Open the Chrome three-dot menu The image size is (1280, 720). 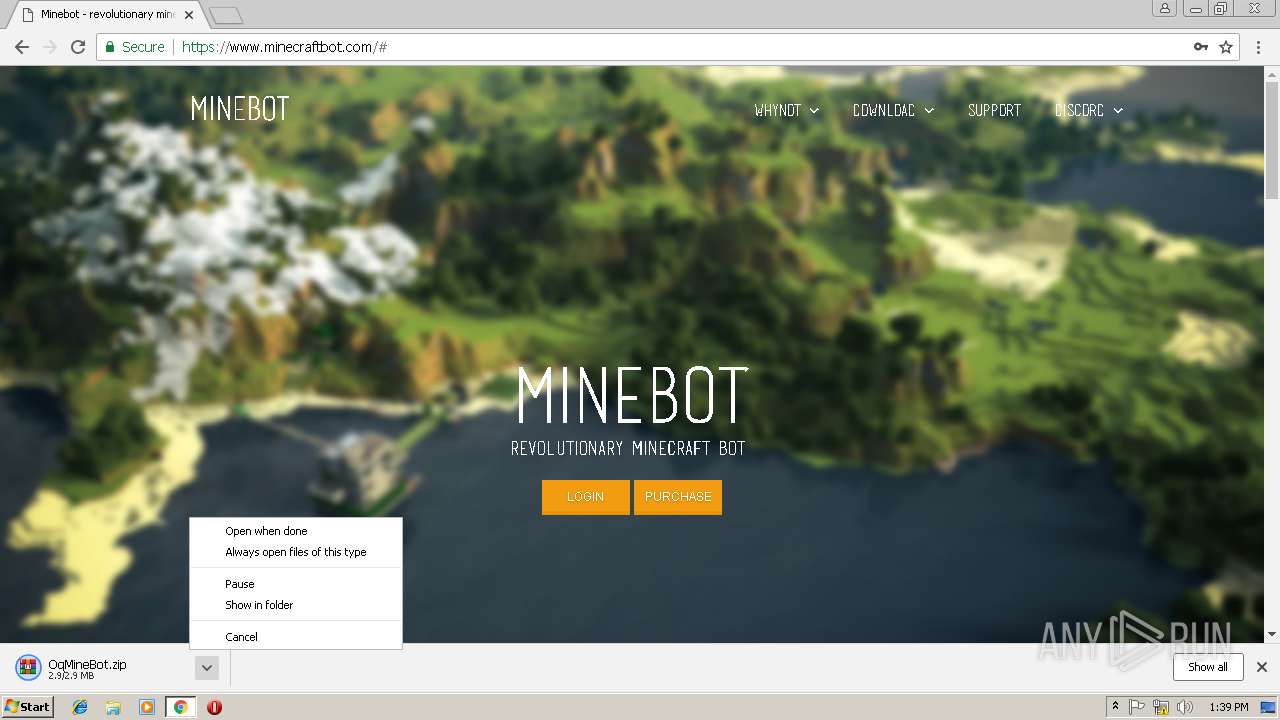(1259, 47)
